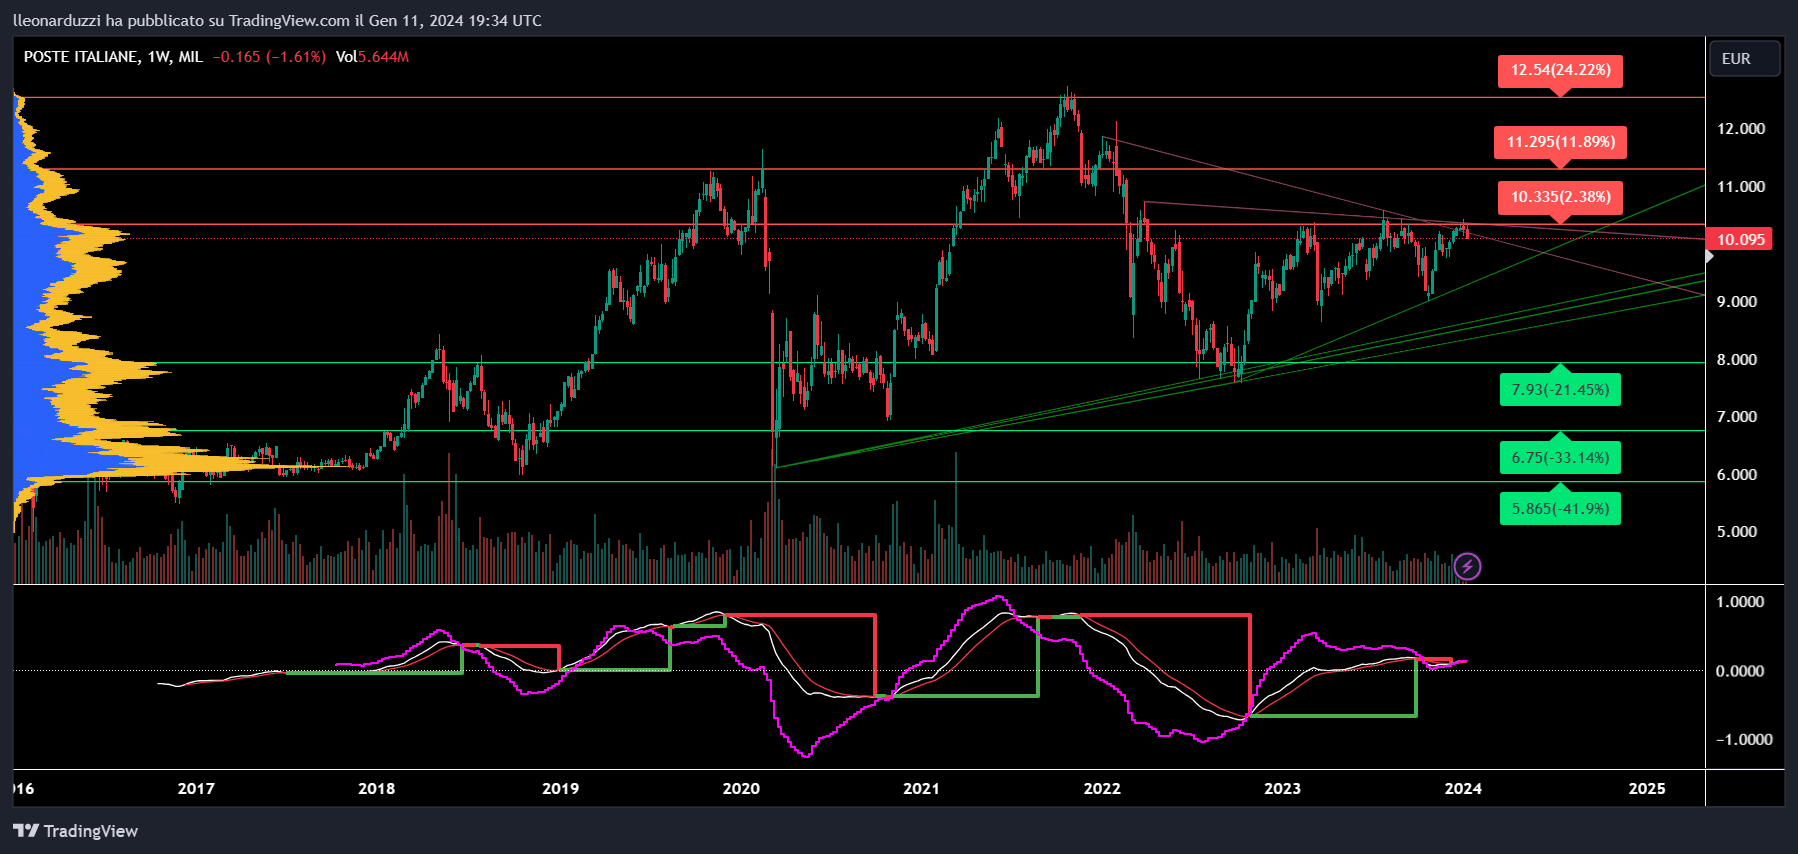The width and height of the screenshot is (1798, 854).
Task: Click the 2021 label on the time axis
Action: 921,788
